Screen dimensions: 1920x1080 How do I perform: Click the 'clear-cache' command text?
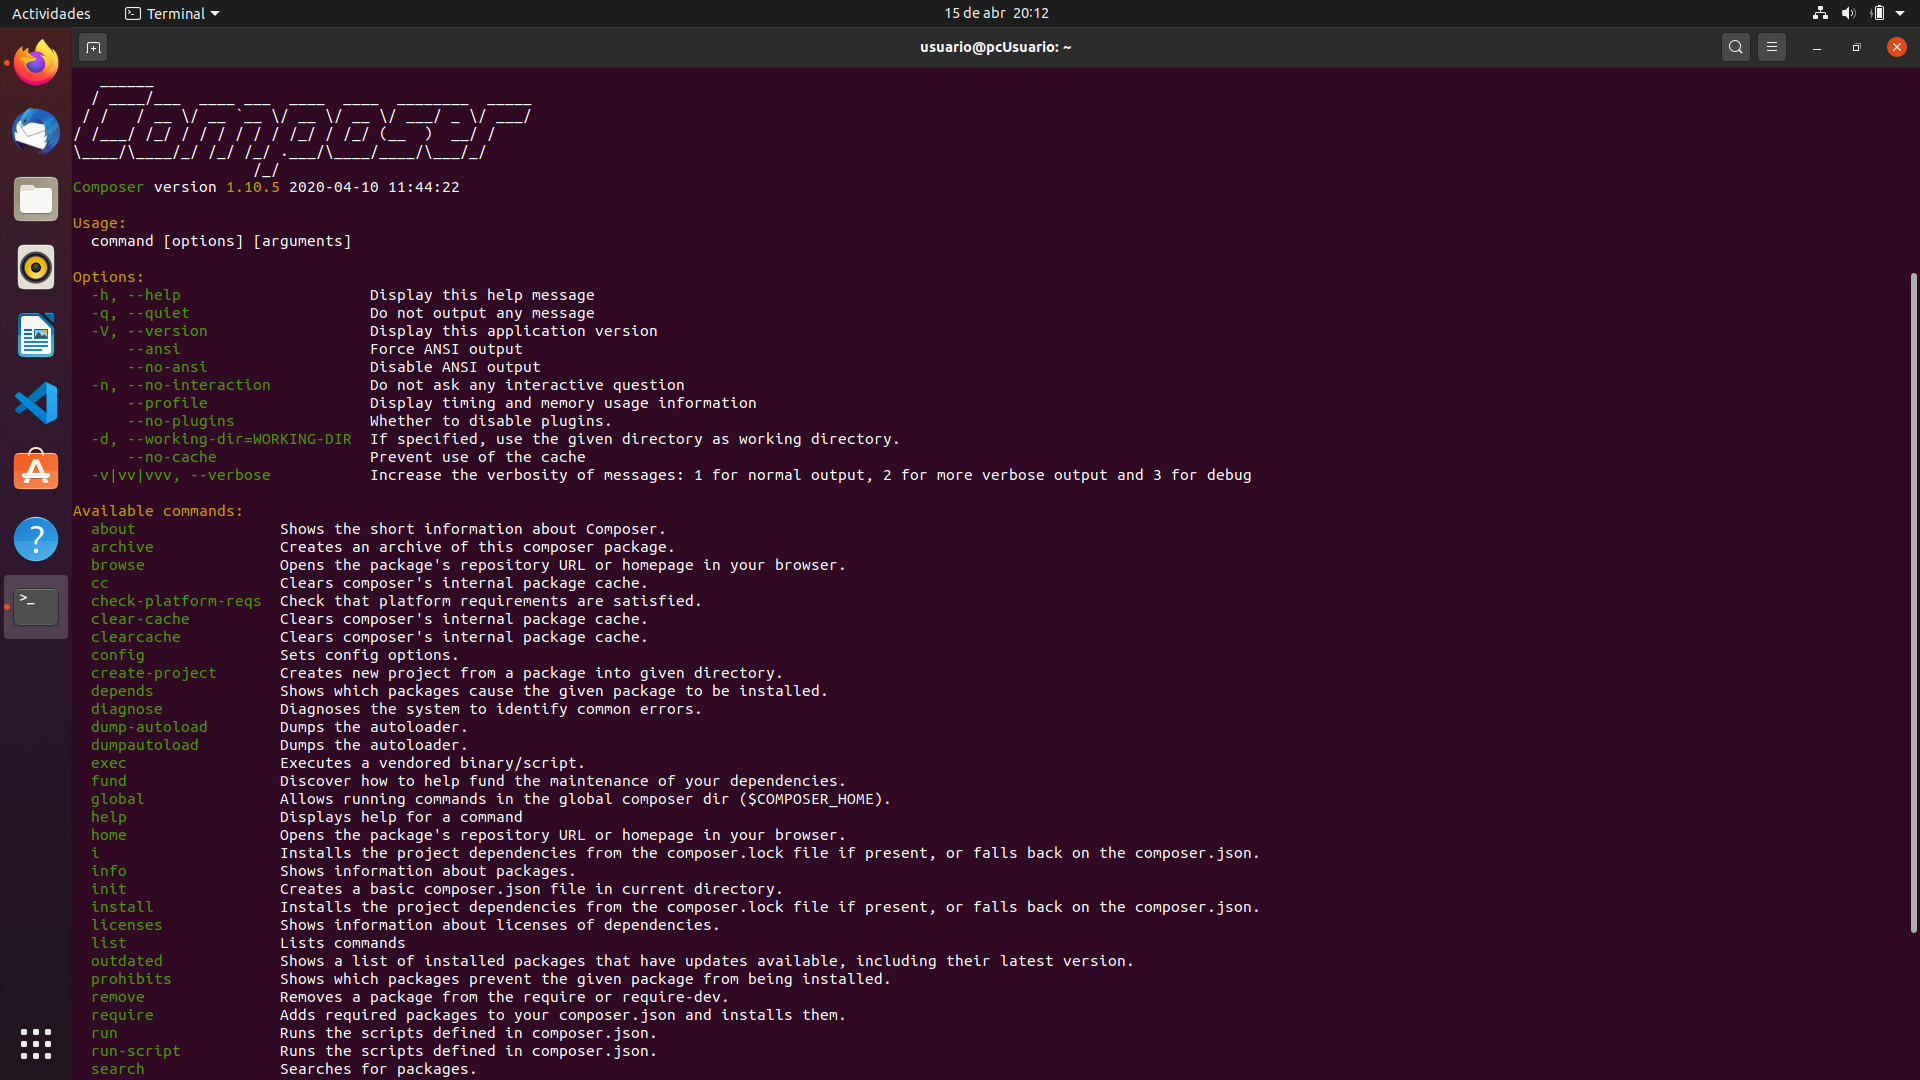tap(140, 619)
